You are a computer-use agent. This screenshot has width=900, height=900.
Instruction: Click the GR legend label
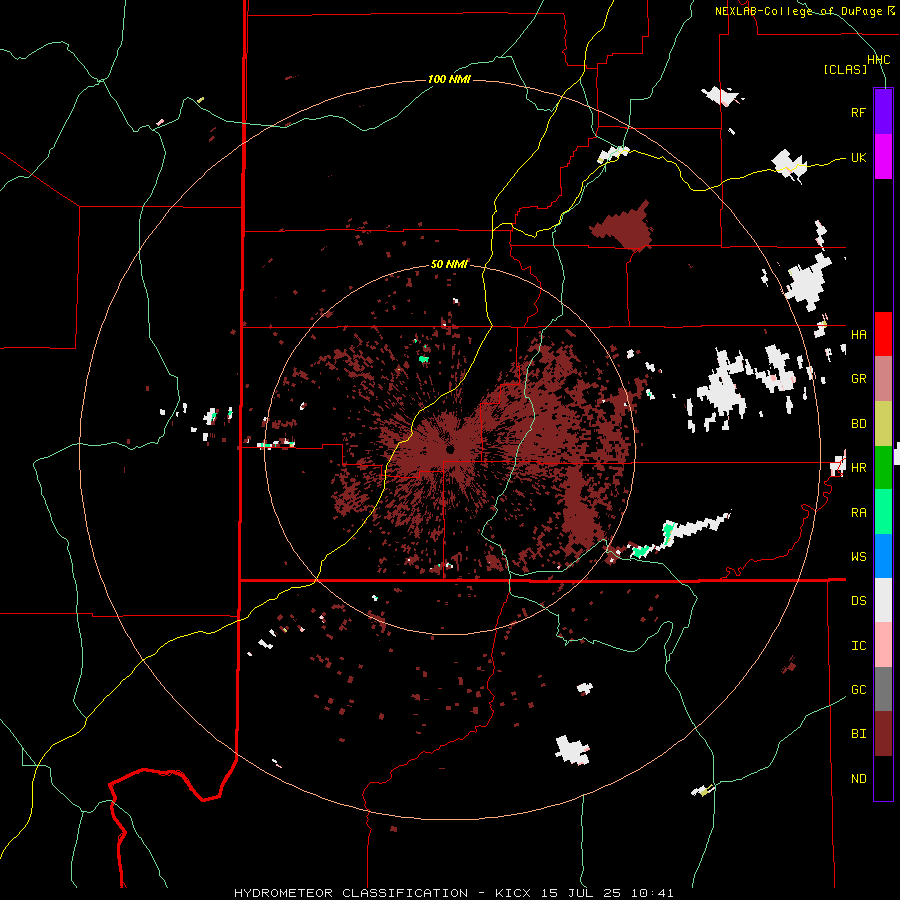pos(858,379)
